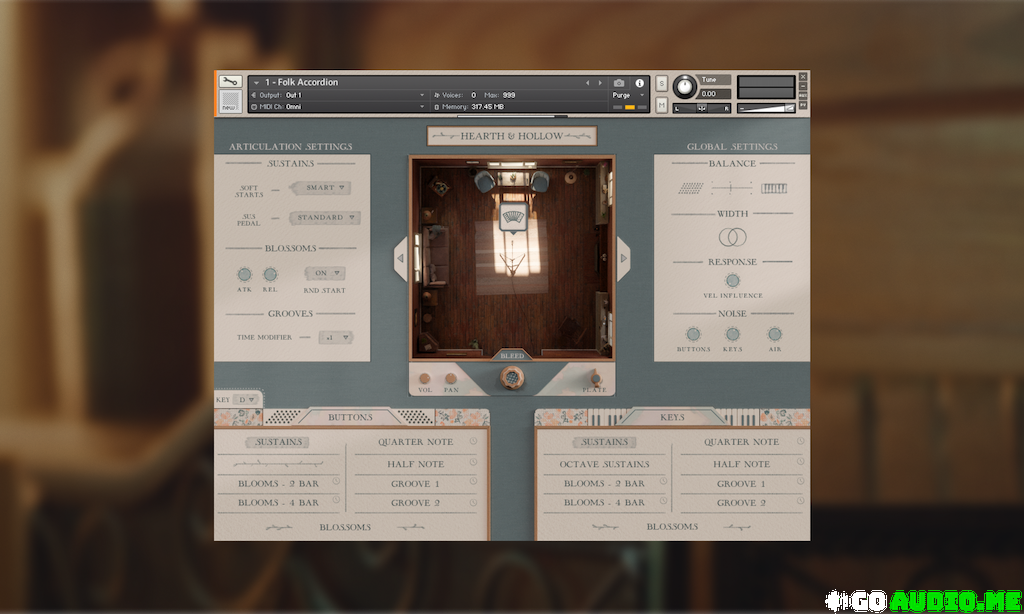Click the left arrow beside the room

coord(401,258)
